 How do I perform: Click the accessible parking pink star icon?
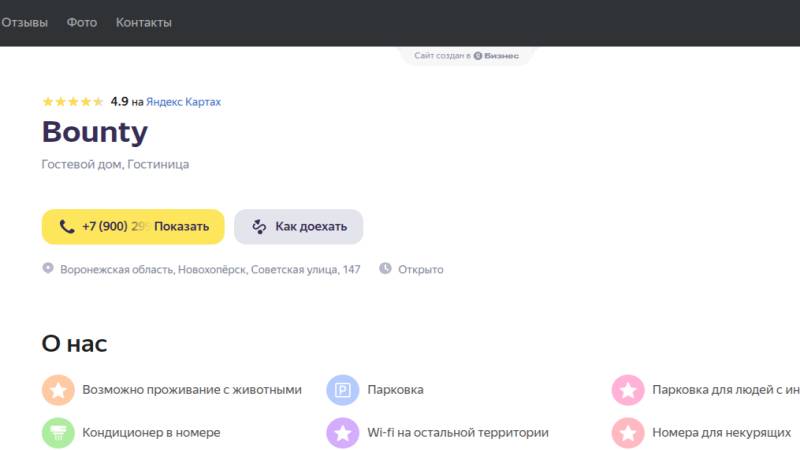pos(628,390)
